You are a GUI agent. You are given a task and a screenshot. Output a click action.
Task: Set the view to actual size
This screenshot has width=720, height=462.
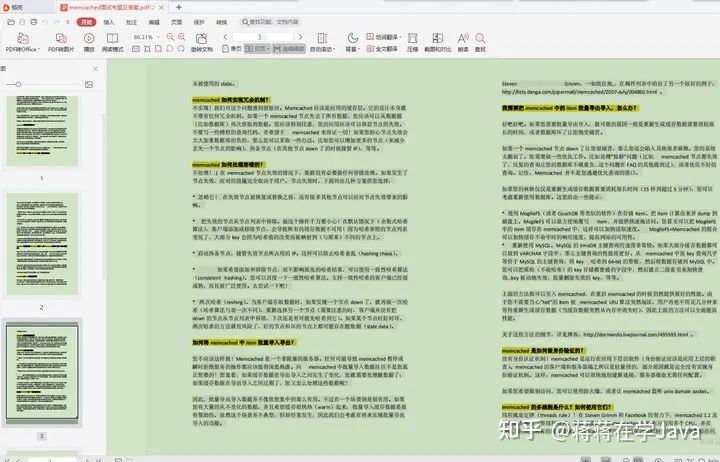coord(136,49)
